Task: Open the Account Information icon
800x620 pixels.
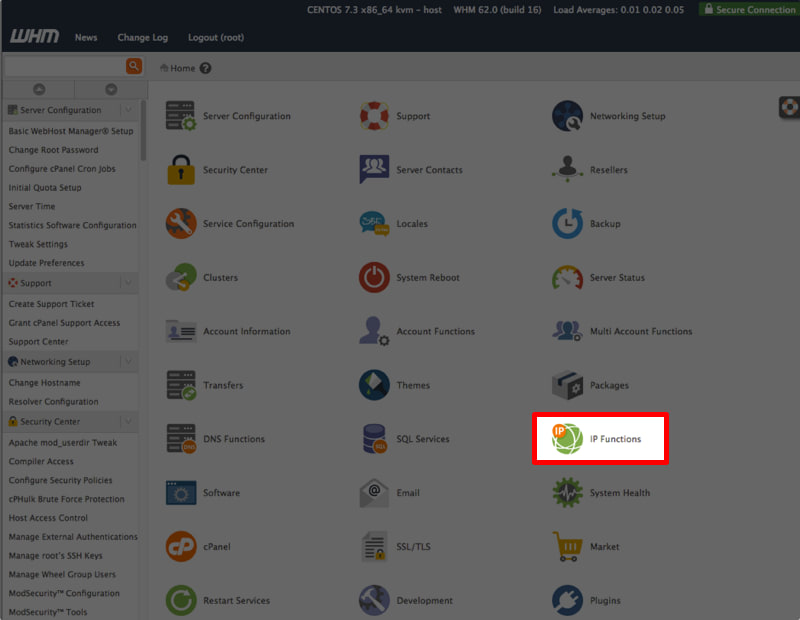Action: point(181,331)
